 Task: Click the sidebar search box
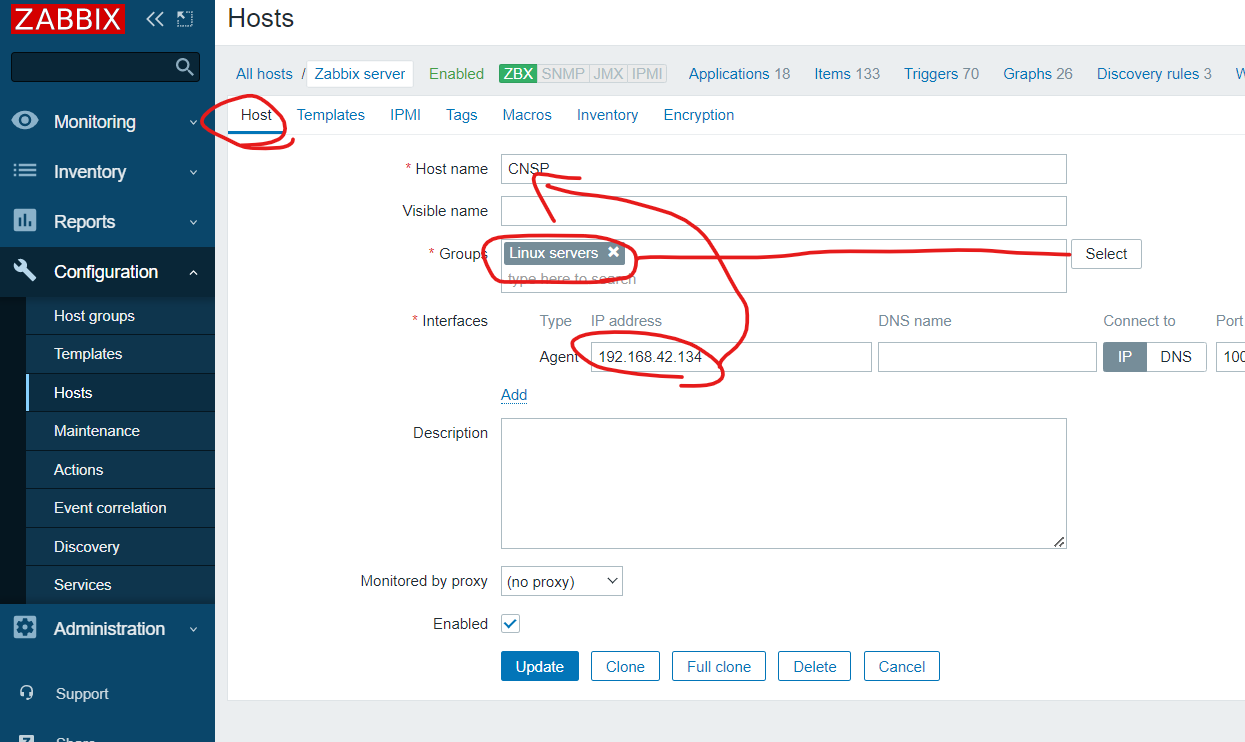point(105,67)
